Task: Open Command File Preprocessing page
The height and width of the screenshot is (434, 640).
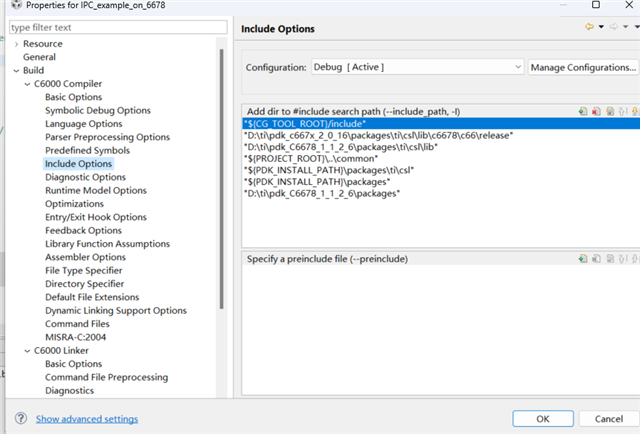Action: point(107,377)
